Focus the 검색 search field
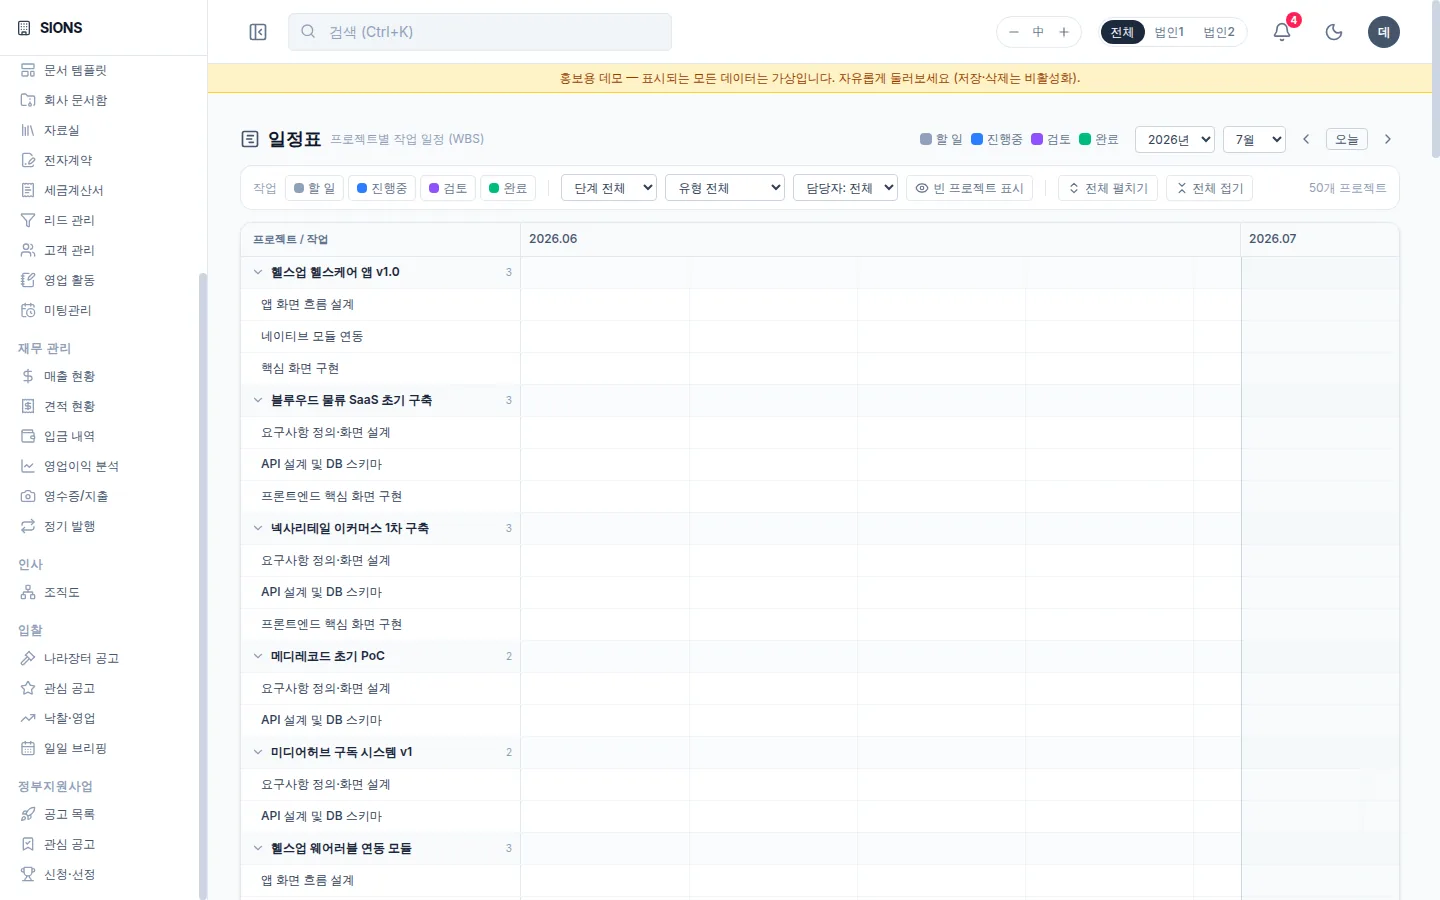The image size is (1440, 900). click(x=480, y=32)
